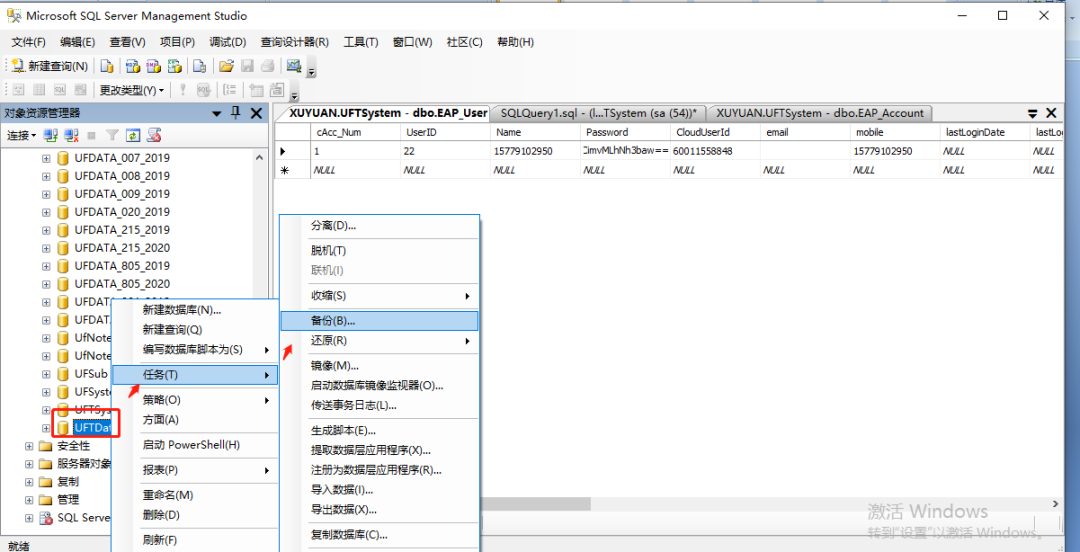Click the Add New Derived Table icon
The image size is (1080, 552).
pos(277,90)
